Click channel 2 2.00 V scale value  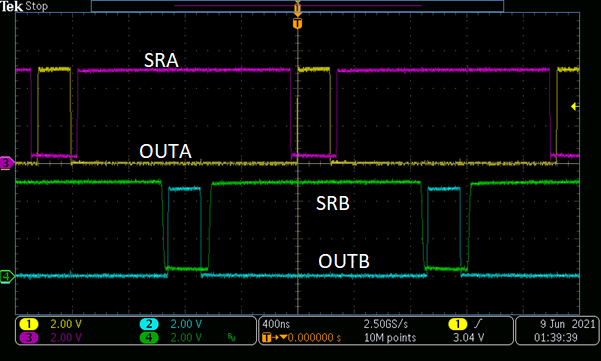tap(186, 324)
